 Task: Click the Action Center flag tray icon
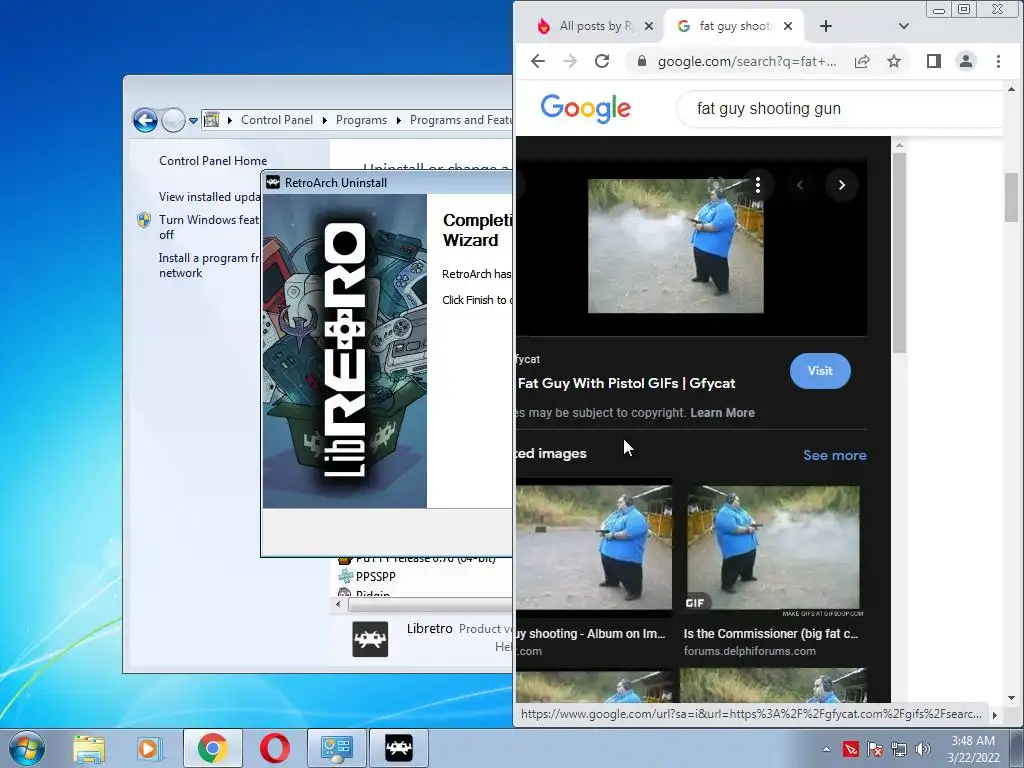875,749
